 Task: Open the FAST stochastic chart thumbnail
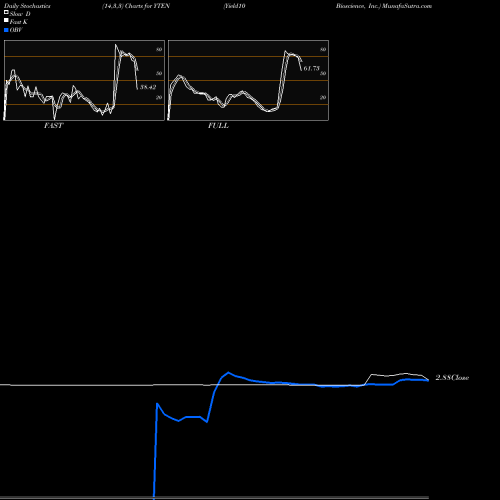point(84,80)
